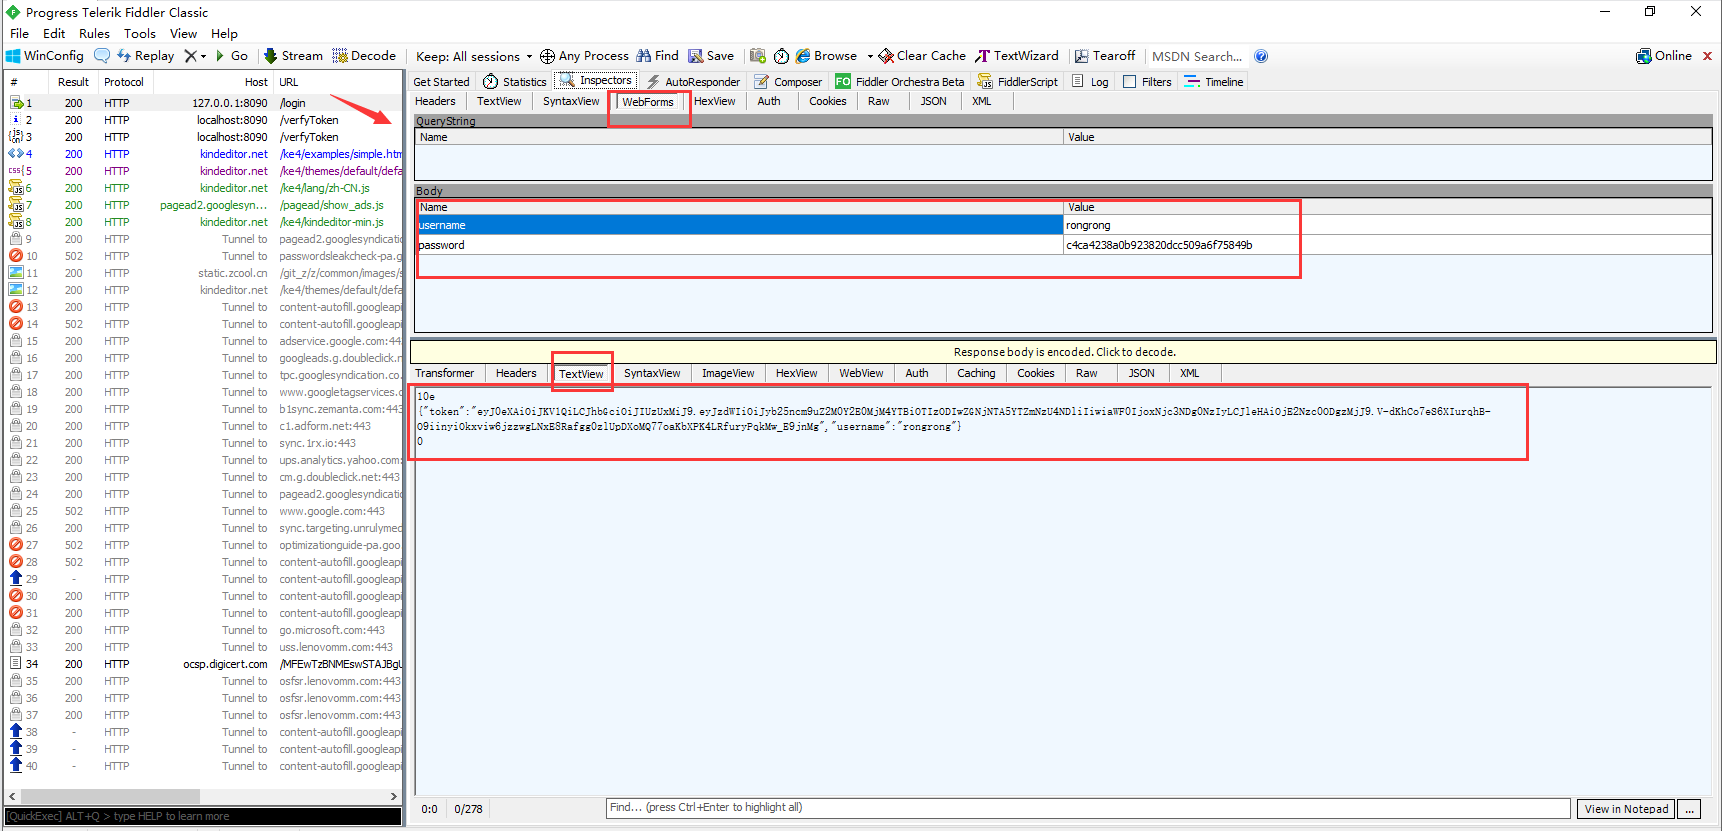The height and width of the screenshot is (831, 1722).
Task: Select the response ImageView tab
Action: pyautogui.click(x=728, y=373)
